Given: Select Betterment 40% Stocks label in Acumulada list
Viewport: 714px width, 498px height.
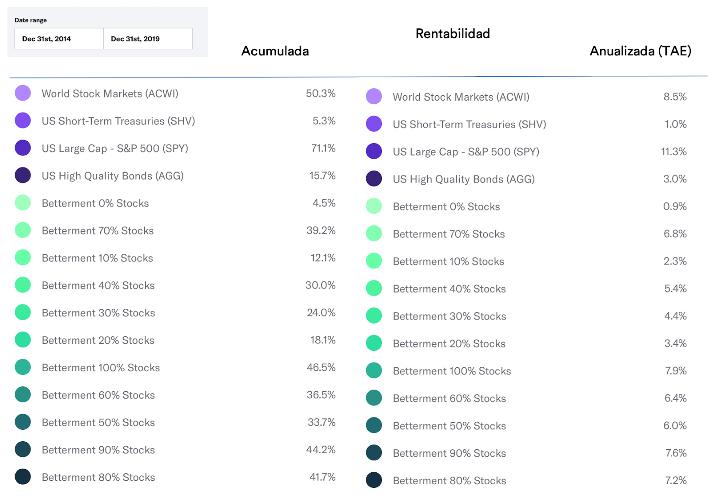Looking at the screenshot, I should pyautogui.click(x=98, y=285).
